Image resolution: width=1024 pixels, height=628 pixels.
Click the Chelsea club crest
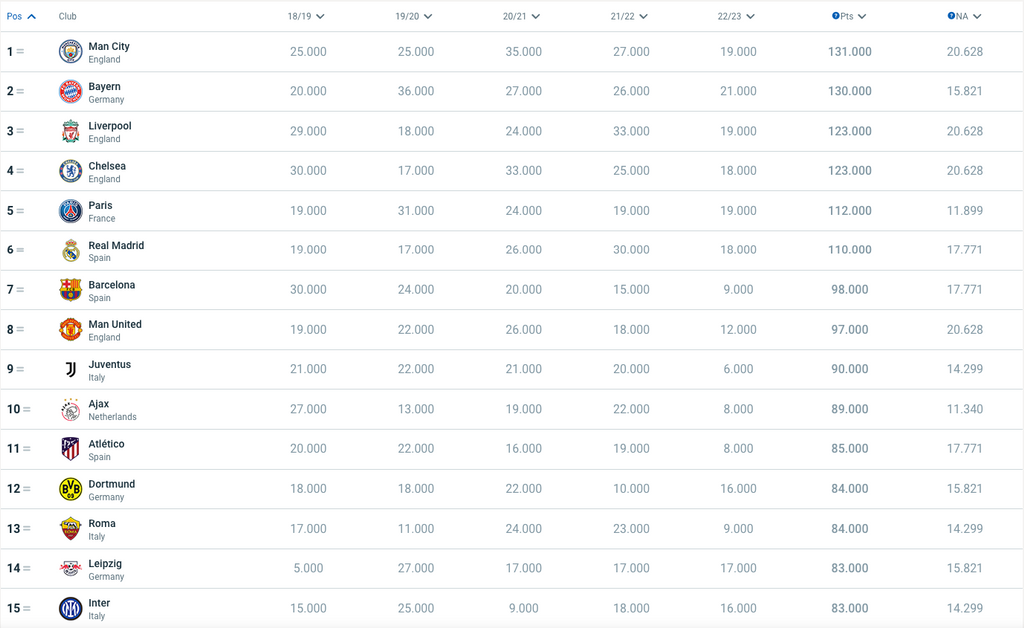70,171
